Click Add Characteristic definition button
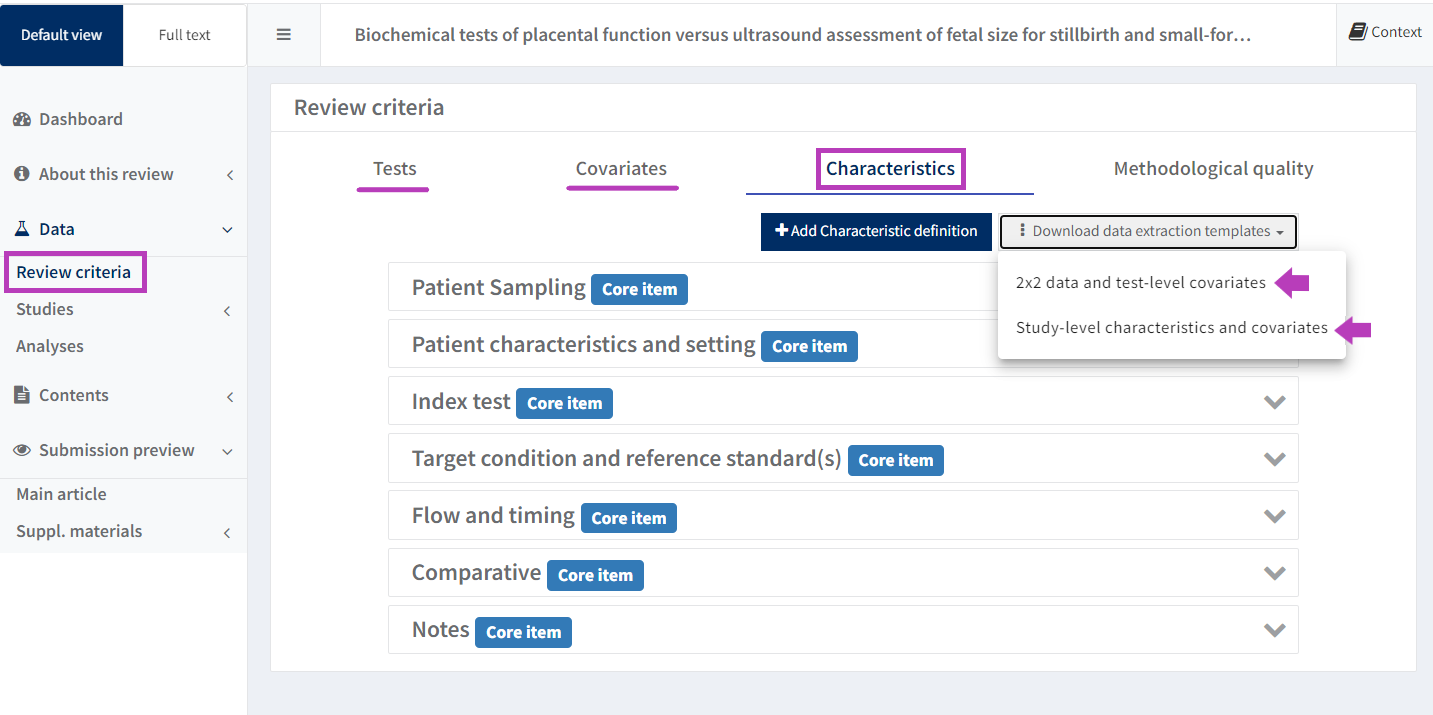This screenshot has width=1433, height=715. point(876,231)
